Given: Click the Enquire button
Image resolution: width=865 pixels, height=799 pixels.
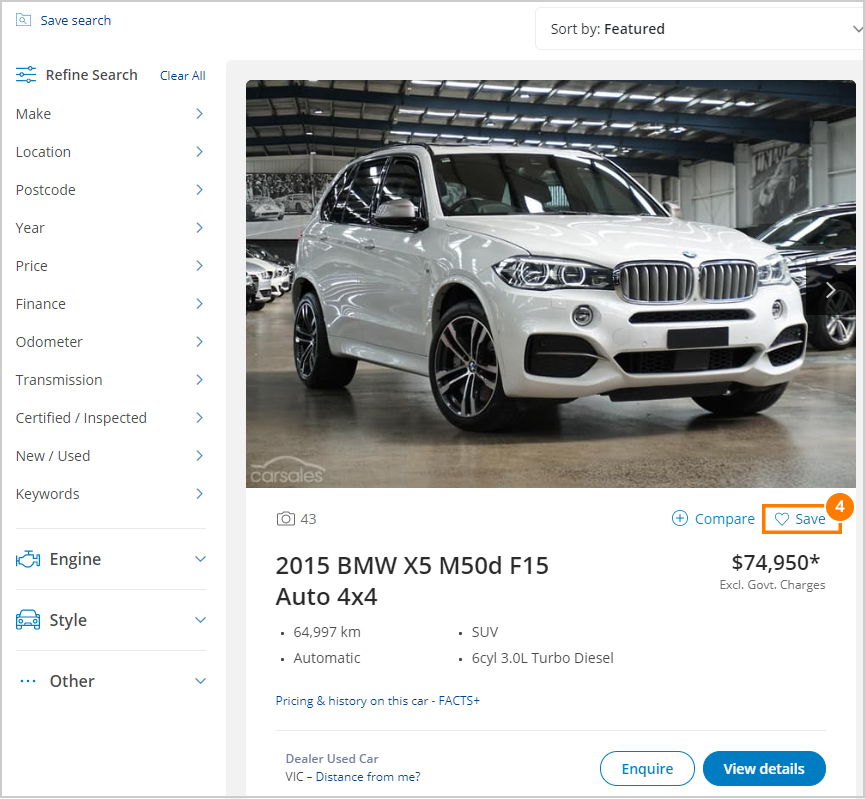Looking at the screenshot, I should click(x=647, y=769).
